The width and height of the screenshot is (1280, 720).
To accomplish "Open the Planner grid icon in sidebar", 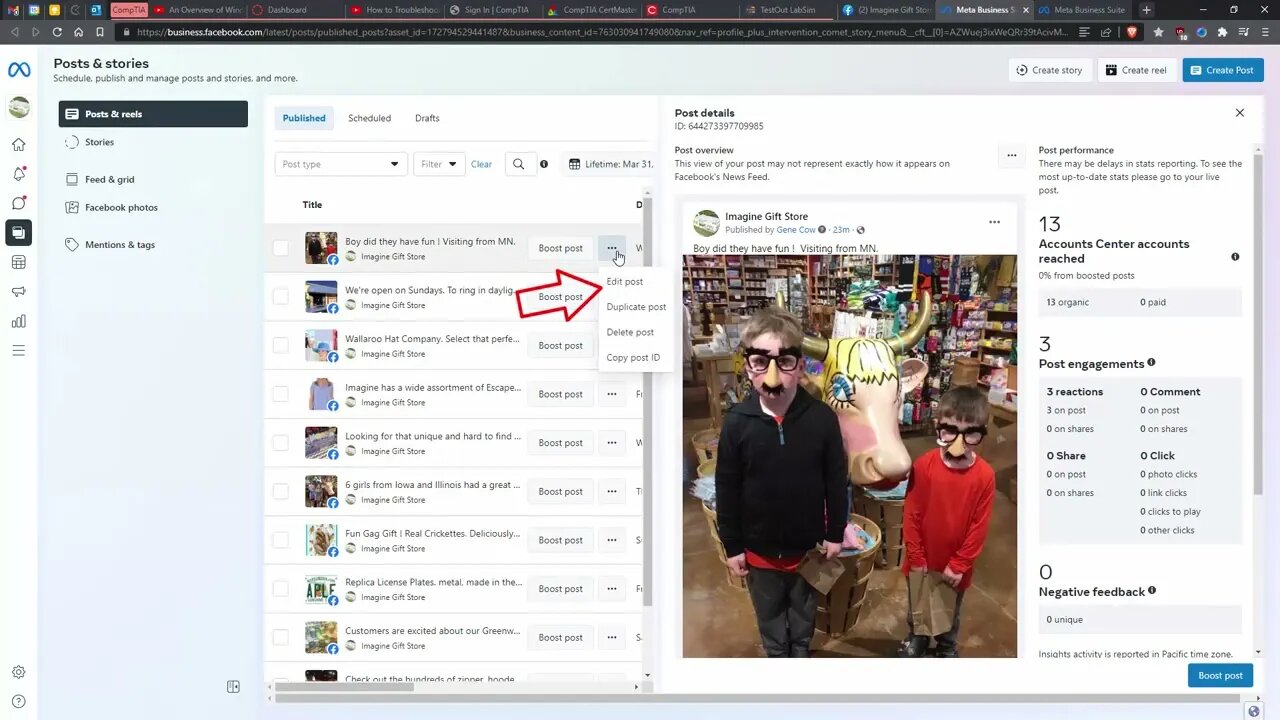I will pyautogui.click(x=19, y=262).
